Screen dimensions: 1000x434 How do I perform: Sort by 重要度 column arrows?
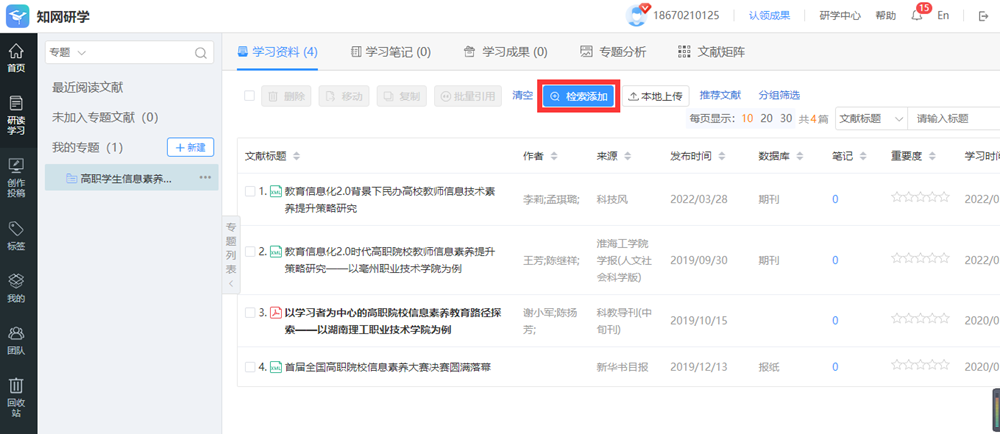tap(932, 156)
